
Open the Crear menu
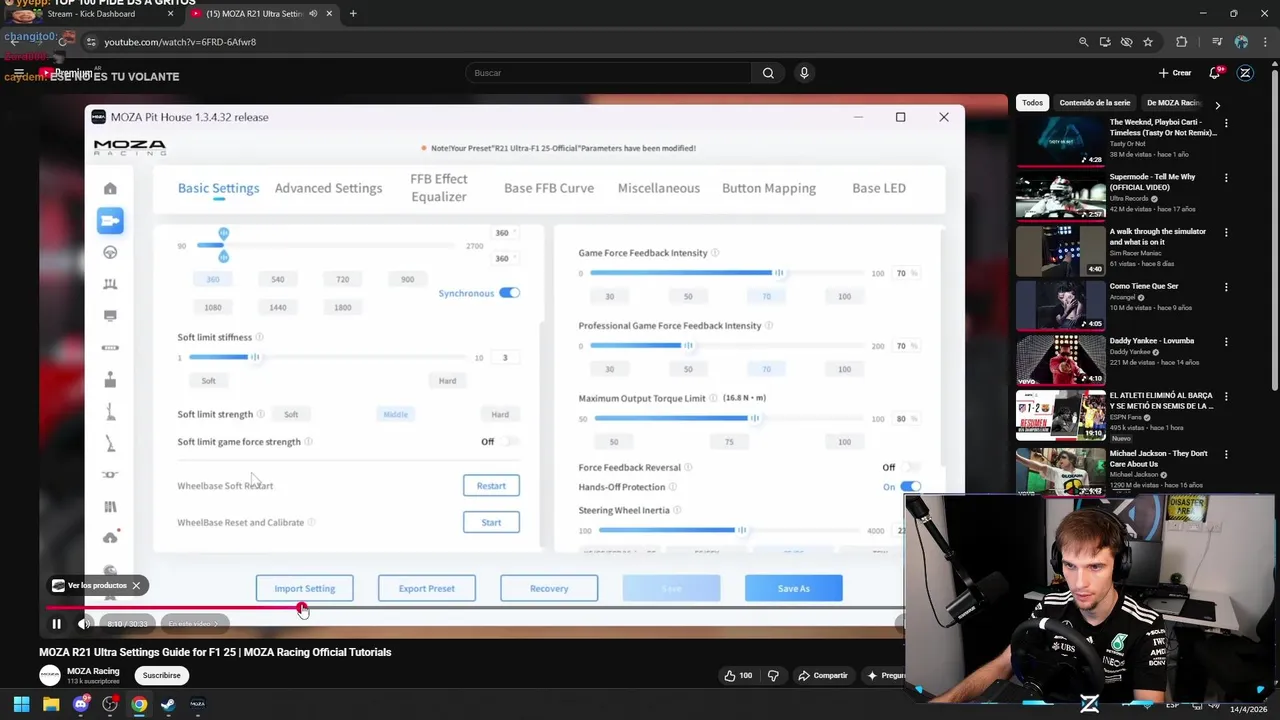(x=1175, y=73)
